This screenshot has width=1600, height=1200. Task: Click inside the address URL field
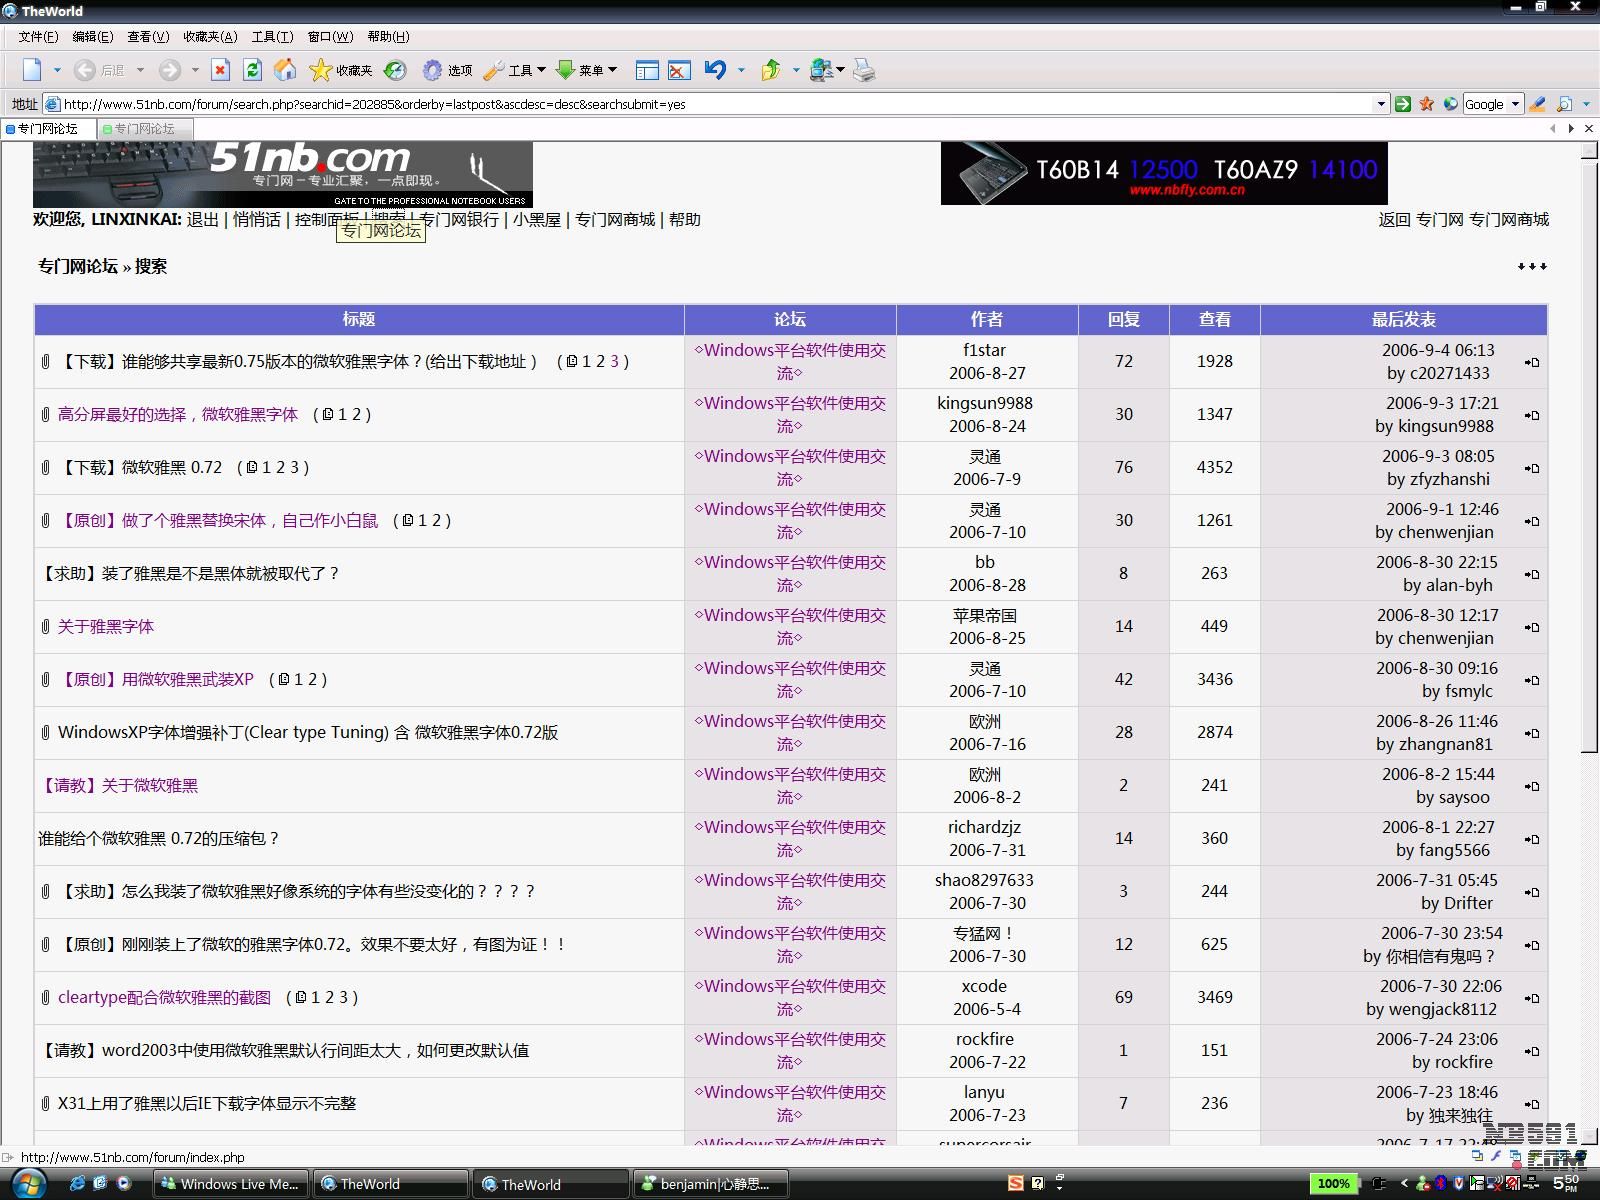700,104
